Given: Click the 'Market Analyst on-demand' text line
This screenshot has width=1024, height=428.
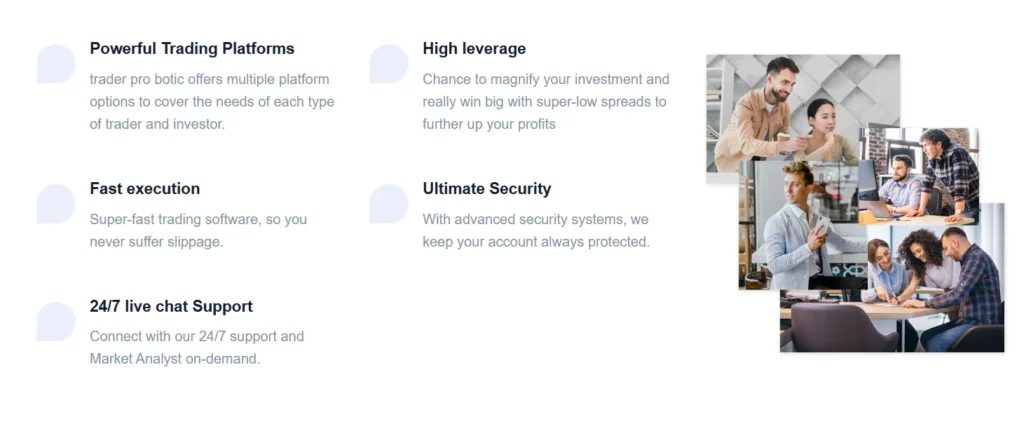Looking at the screenshot, I should point(175,359).
